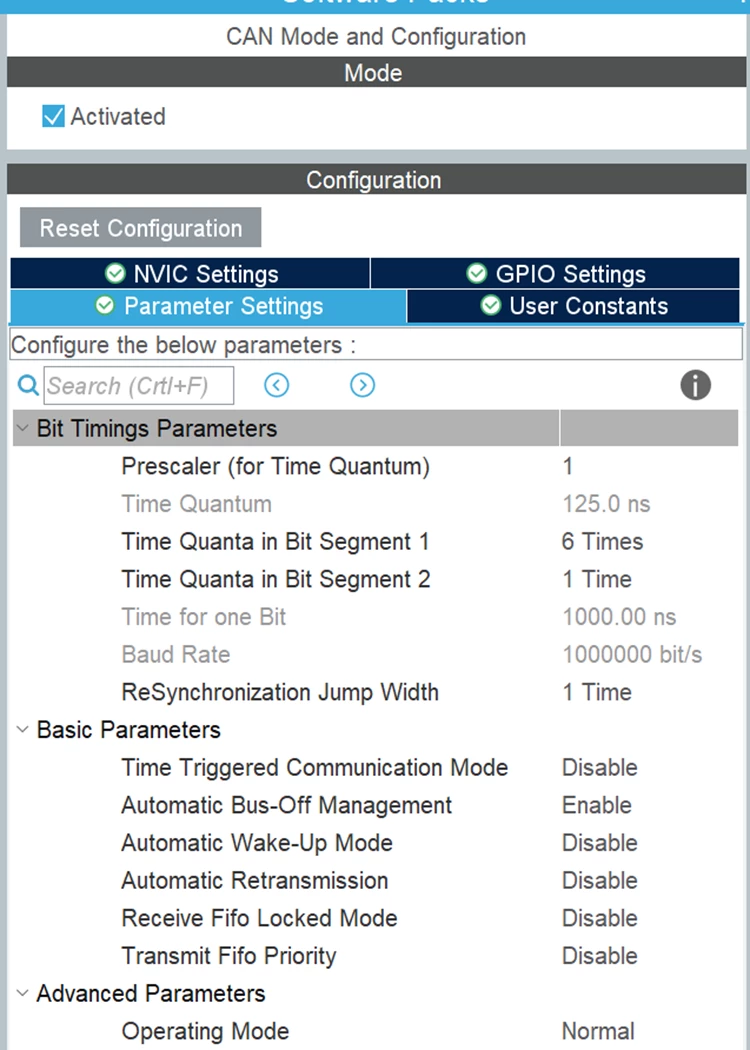Image resolution: width=750 pixels, height=1050 pixels.
Task: Click the green check icon on User Constants
Action: click(x=491, y=306)
